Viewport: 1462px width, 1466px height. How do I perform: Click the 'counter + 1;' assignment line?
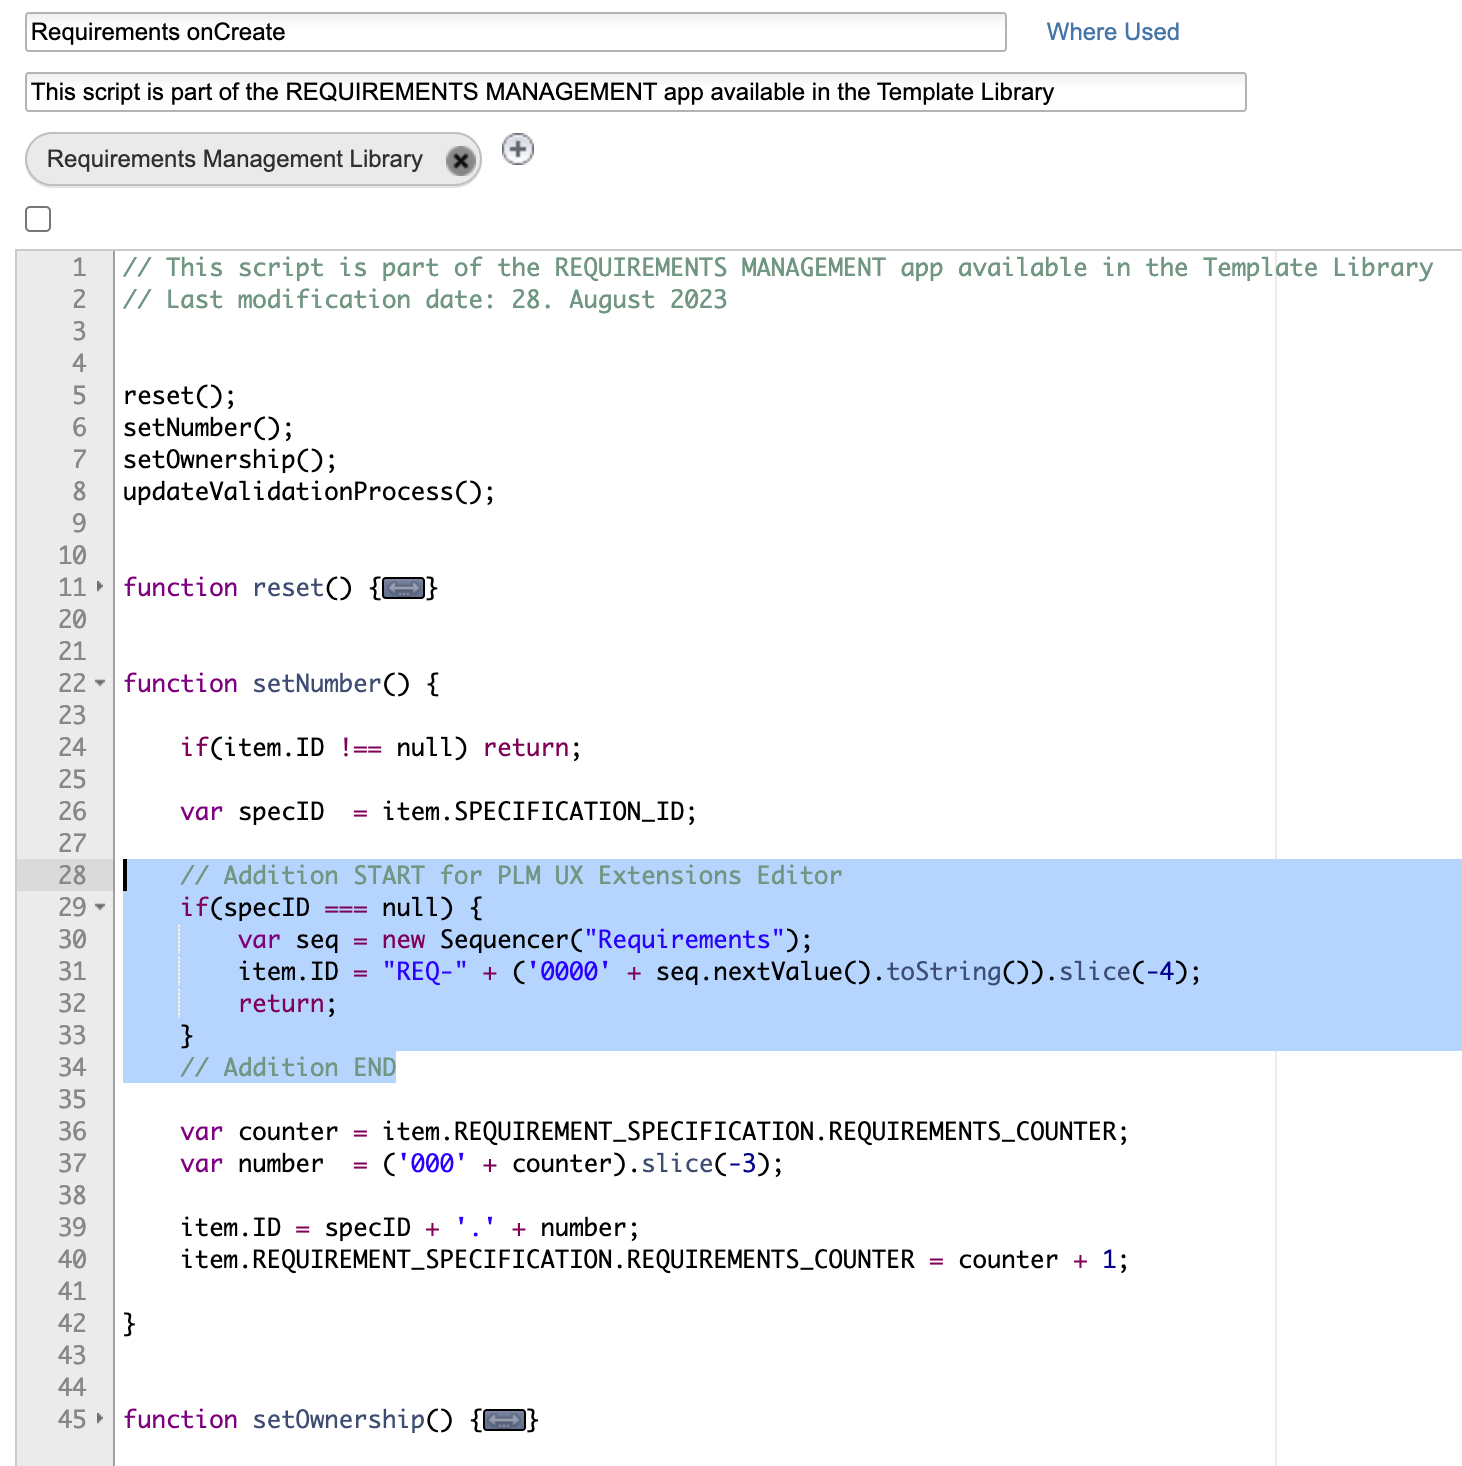click(x=654, y=1259)
